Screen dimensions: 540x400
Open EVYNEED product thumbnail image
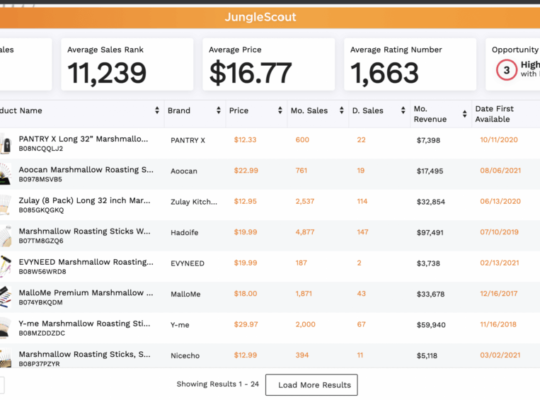[x=6, y=266]
